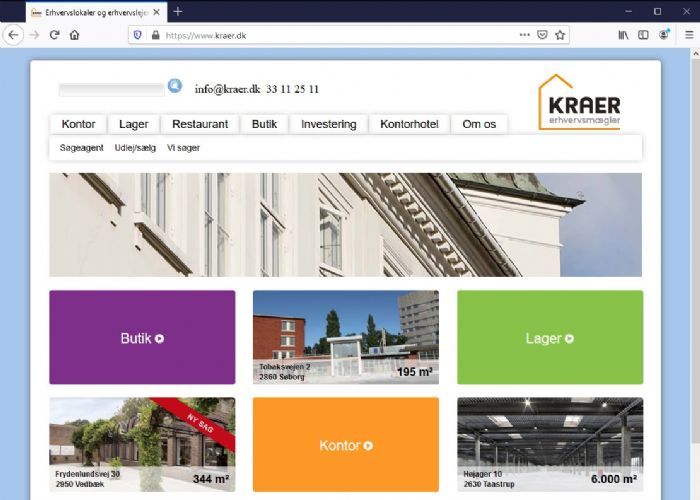The image size is (700, 500).
Task: Click the Udlej/sælg link
Action: tap(135, 148)
